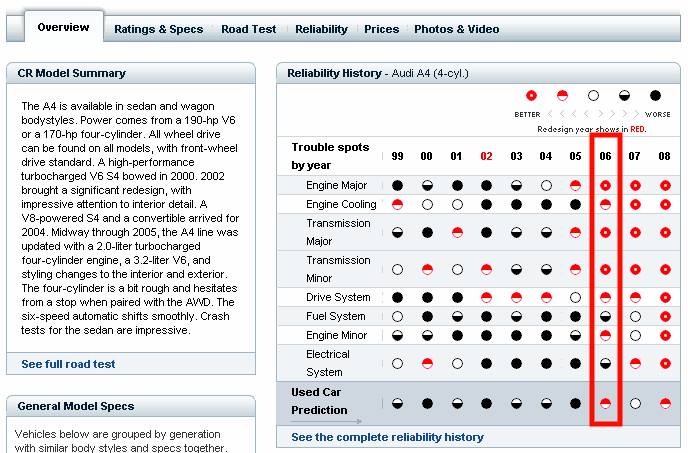Click Electrical System rating for year 06
The height and width of the screenshot is (453, 688).
[605, 363]
